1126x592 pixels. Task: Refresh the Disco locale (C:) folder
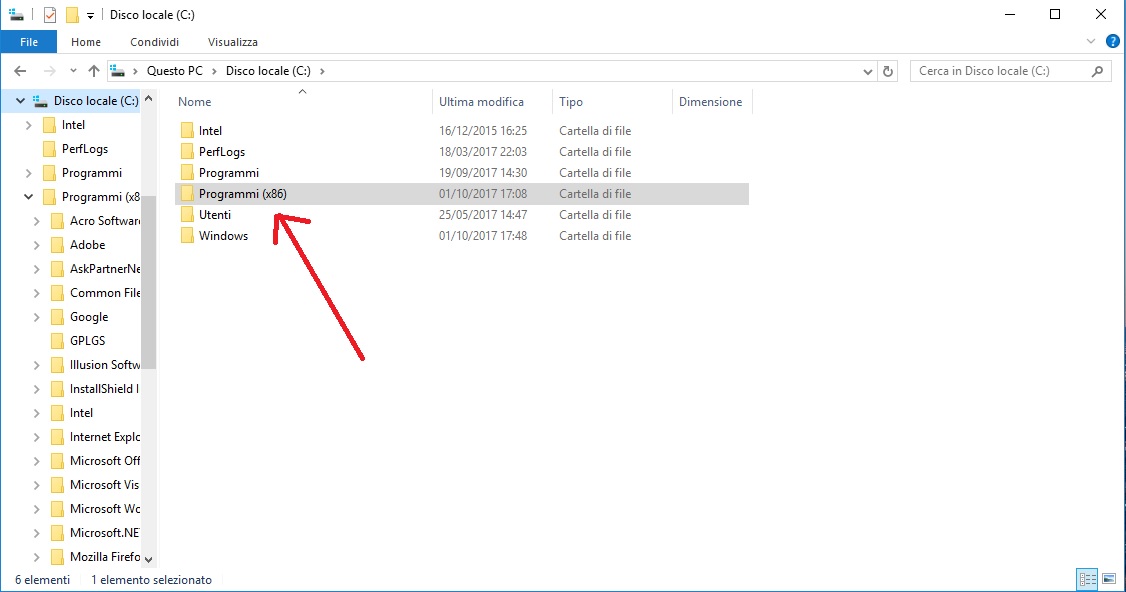(x=888, y=71)
